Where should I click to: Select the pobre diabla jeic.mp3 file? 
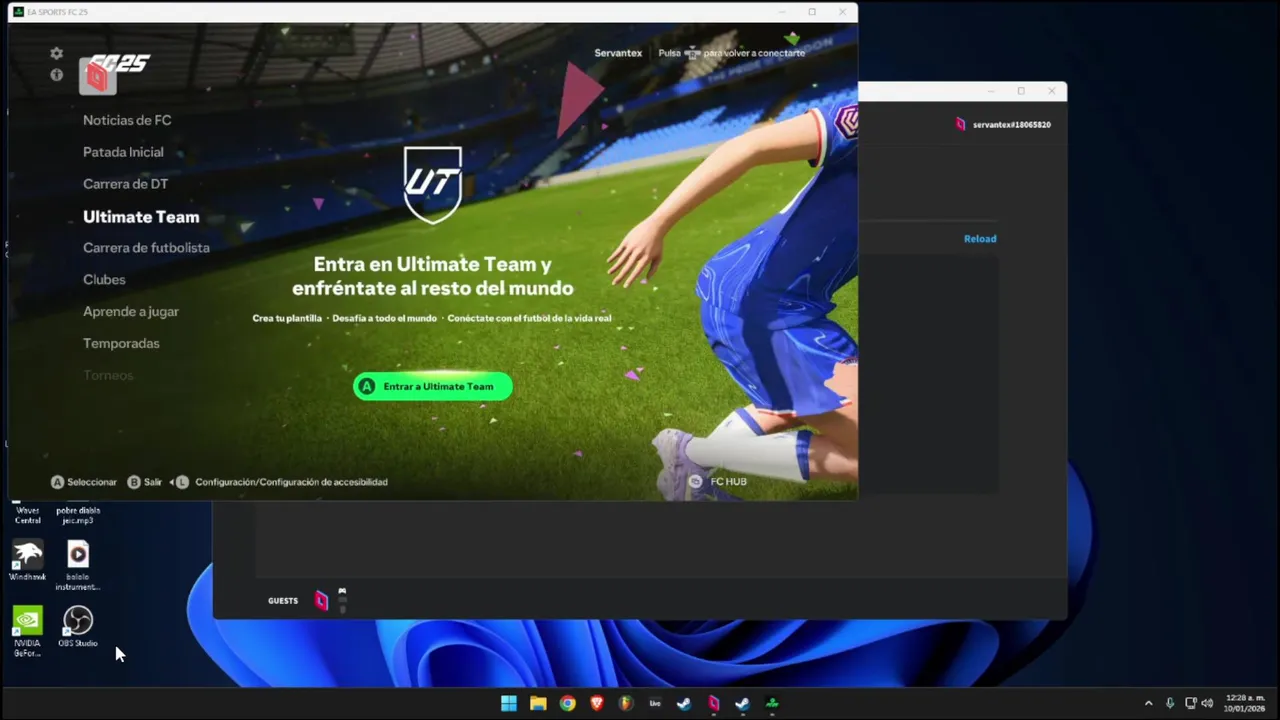78,515
